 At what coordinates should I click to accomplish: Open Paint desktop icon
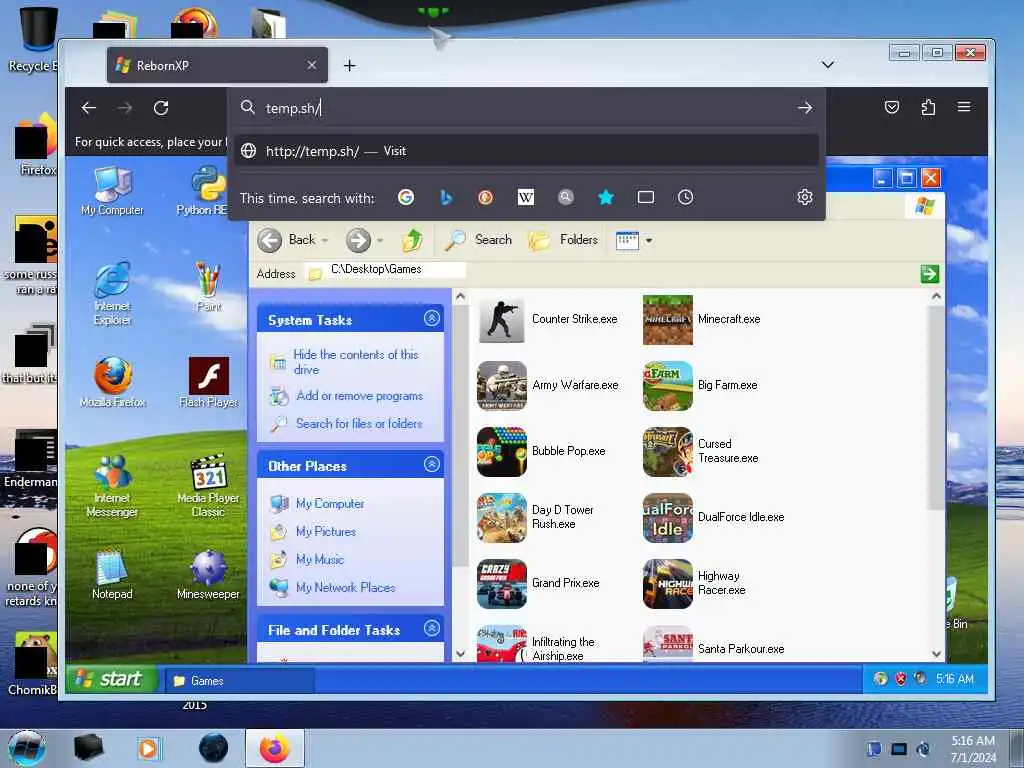208,287
